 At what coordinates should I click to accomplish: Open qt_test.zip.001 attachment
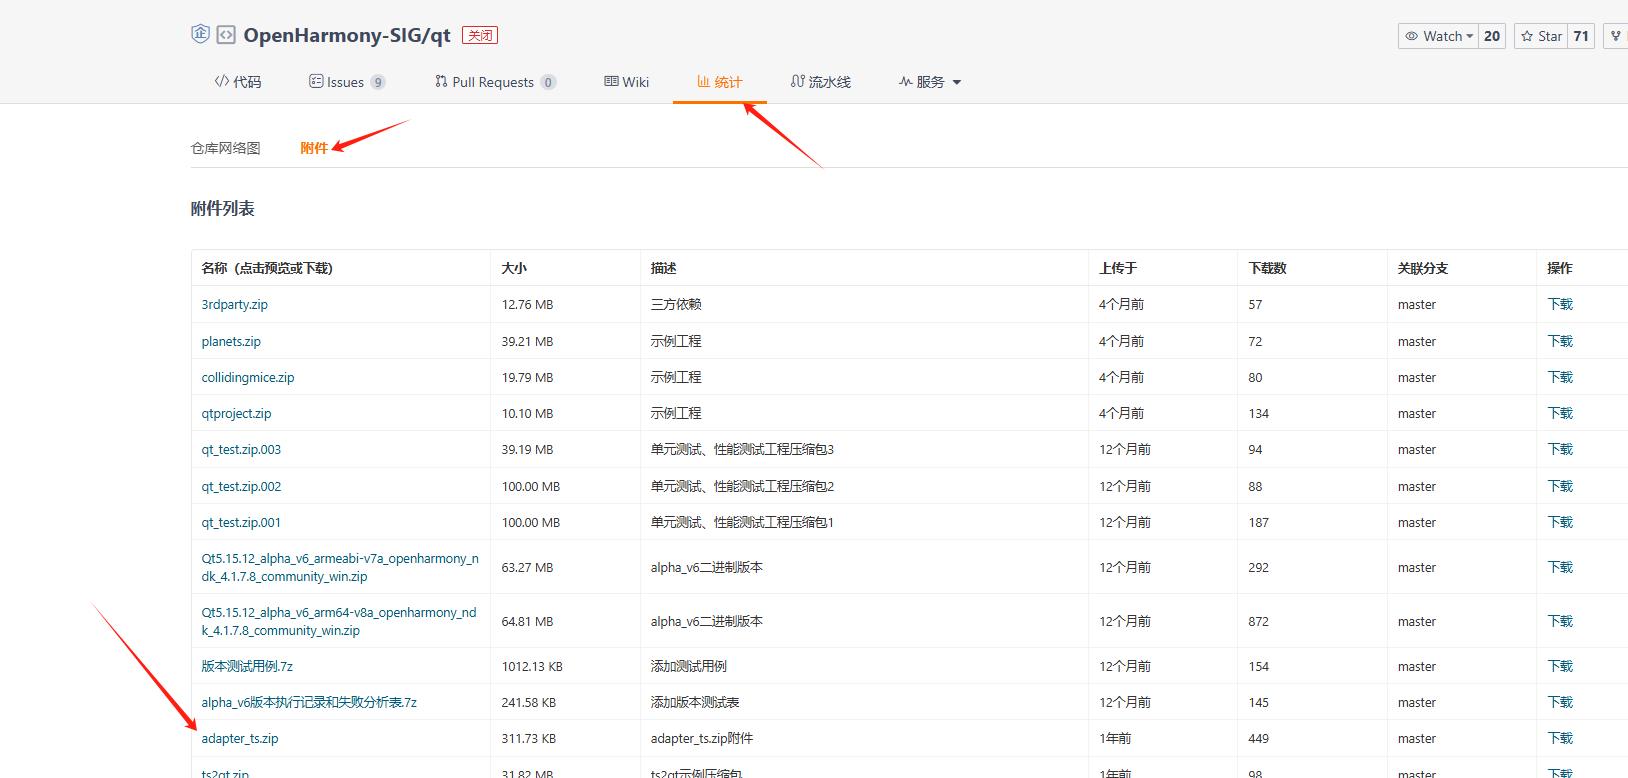pyautogui.click(x=241, y=522)
